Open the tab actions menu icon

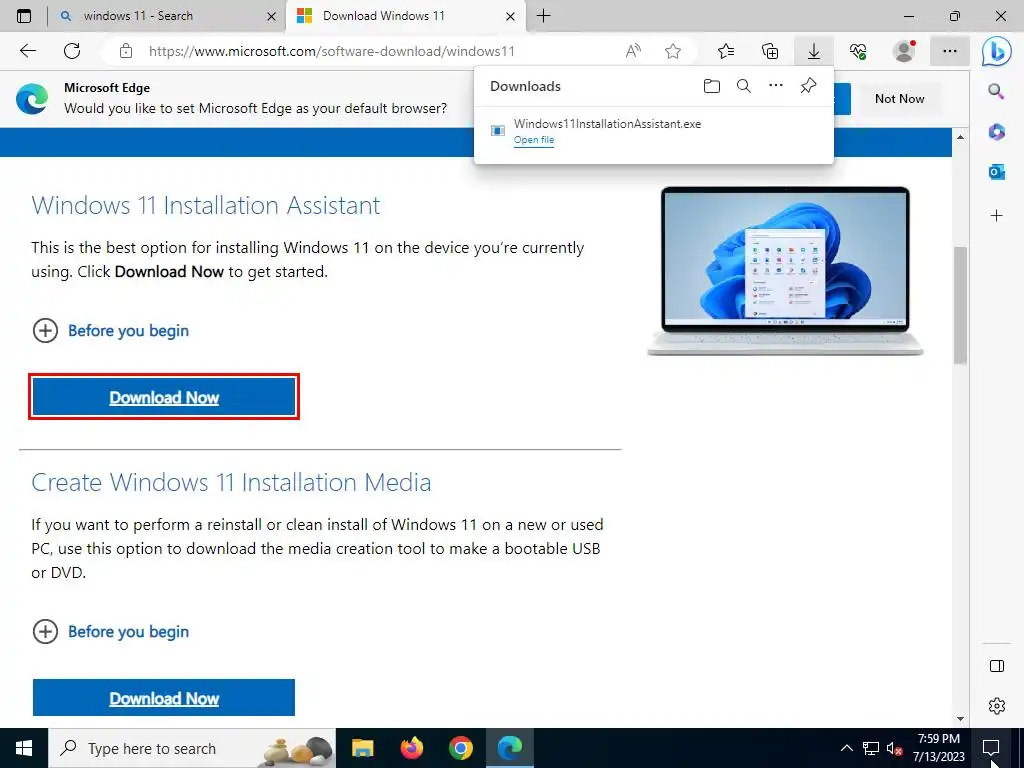24,16
